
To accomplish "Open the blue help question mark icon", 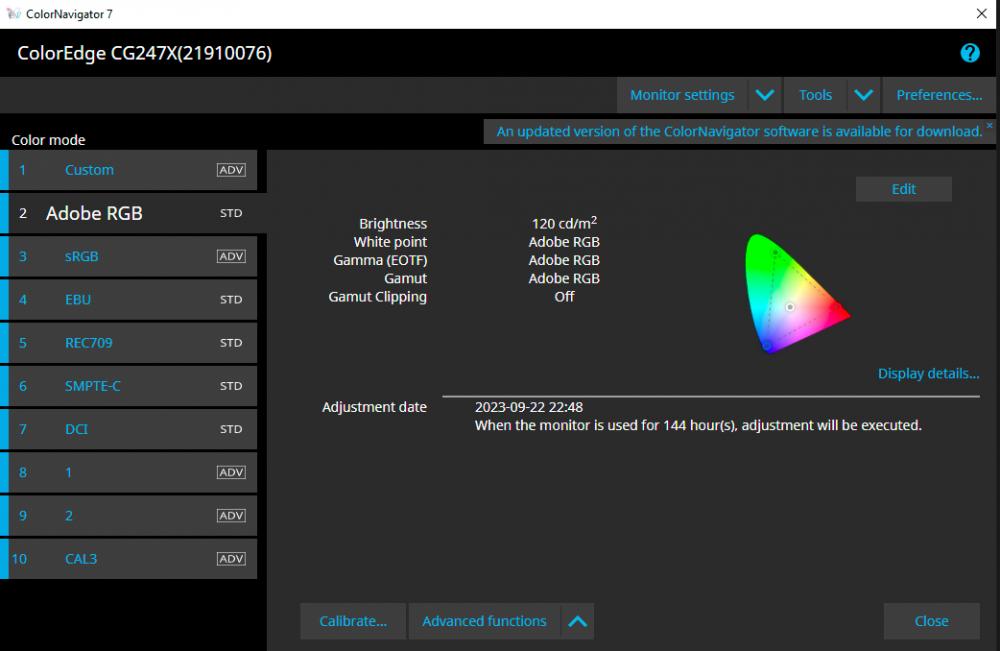I will 969,53.
